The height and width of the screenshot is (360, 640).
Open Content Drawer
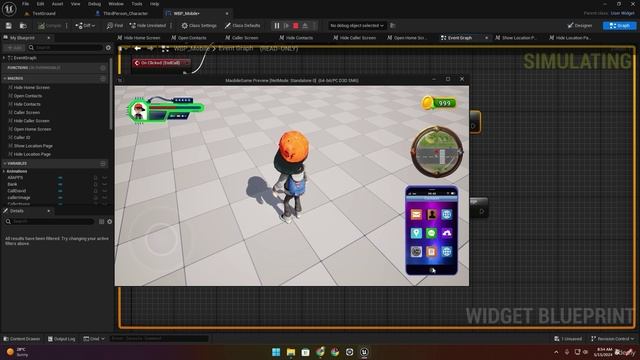(x=22, y=339)
